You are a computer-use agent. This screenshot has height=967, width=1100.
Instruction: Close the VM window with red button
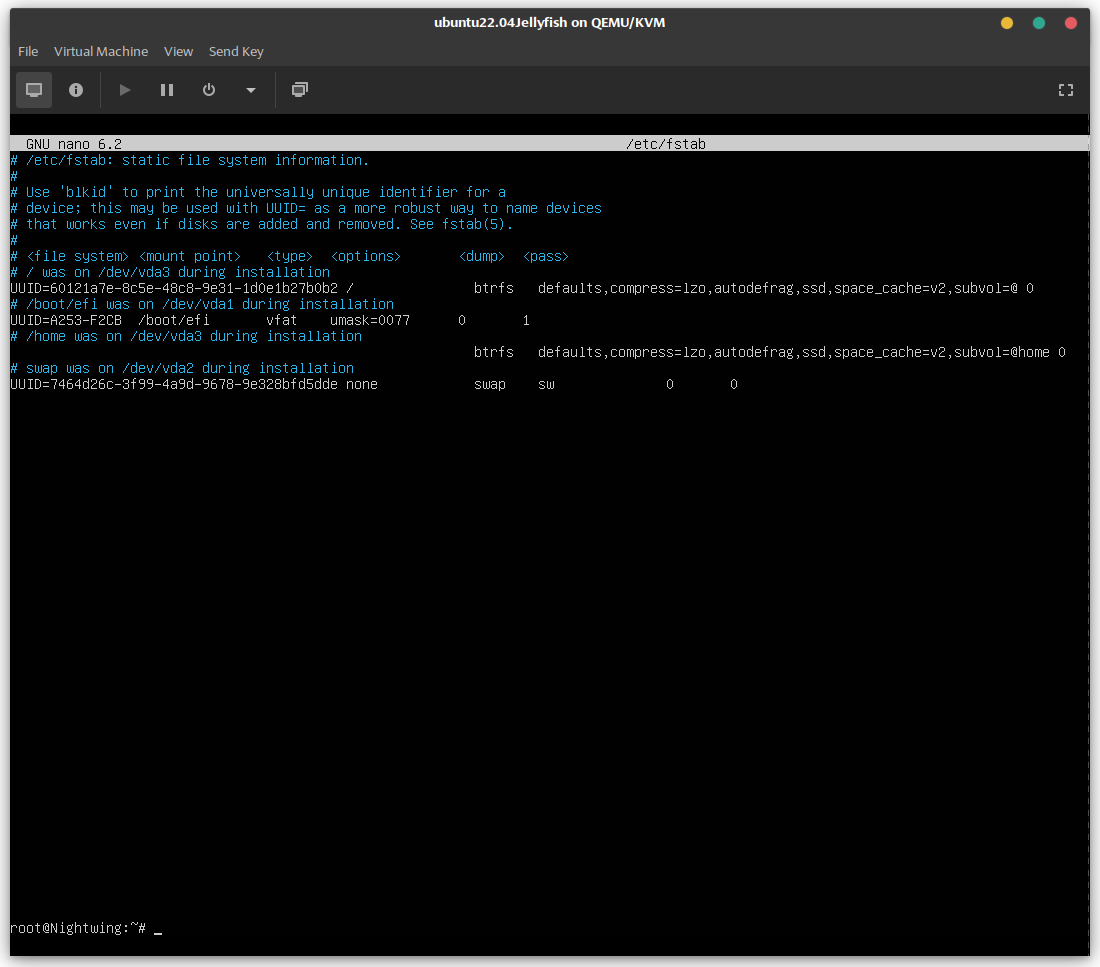(x=1071, y=22)
